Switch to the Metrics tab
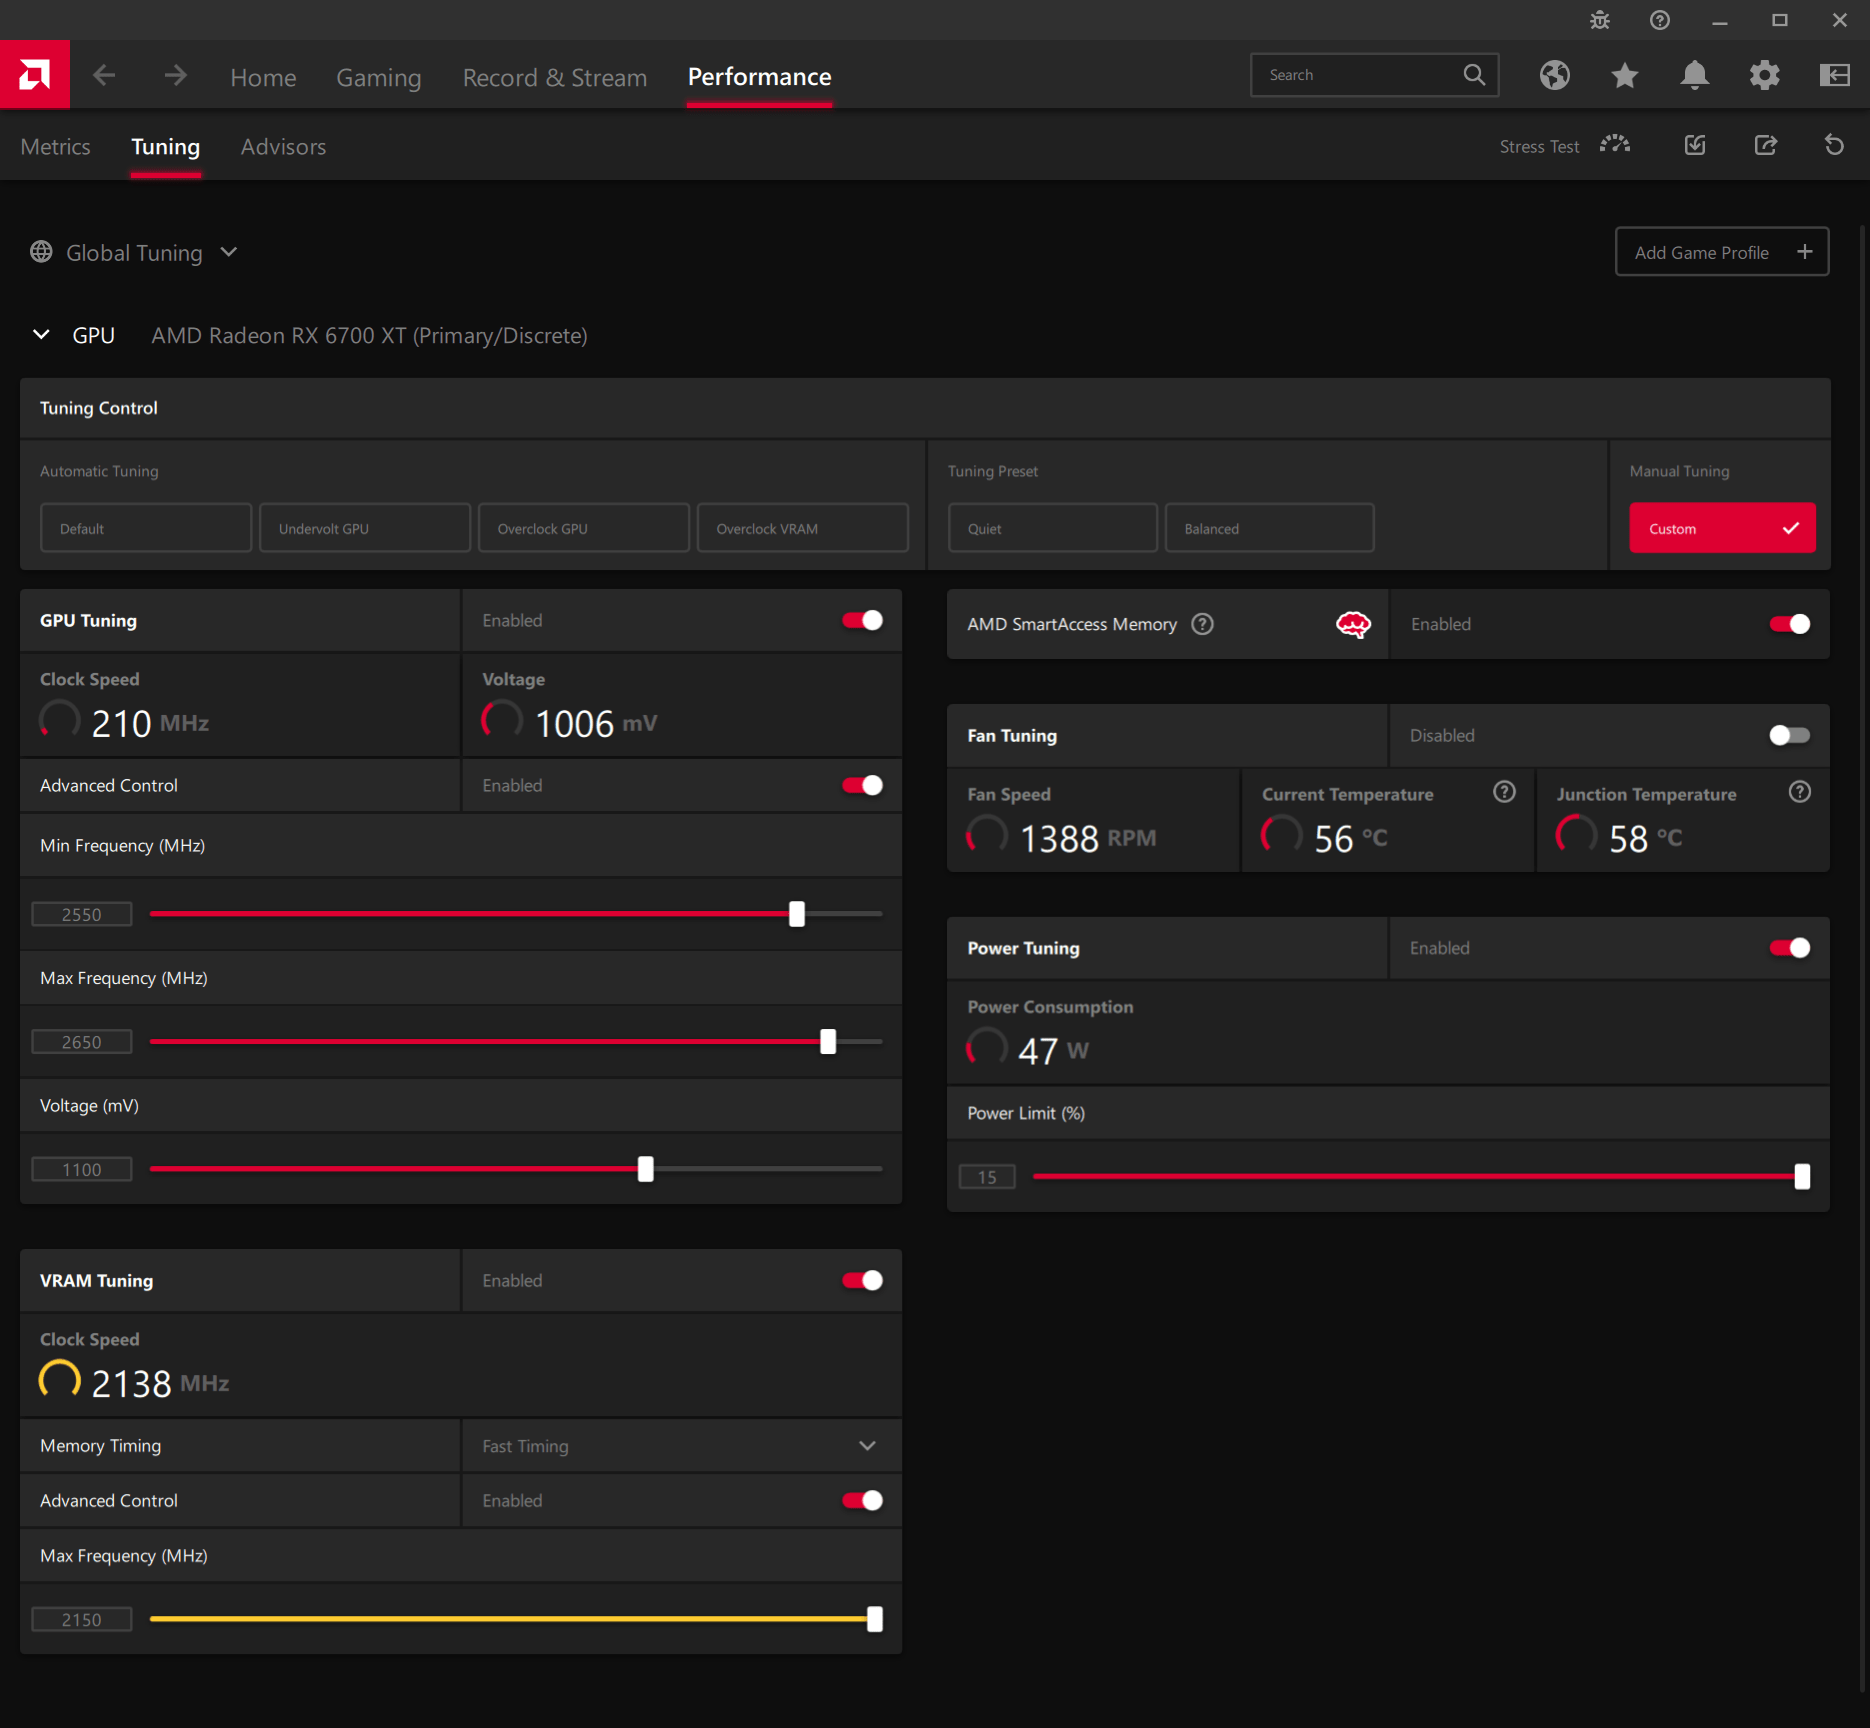Image resolution: width=1870 pixels, height=1728 pixels. [55, 146]
